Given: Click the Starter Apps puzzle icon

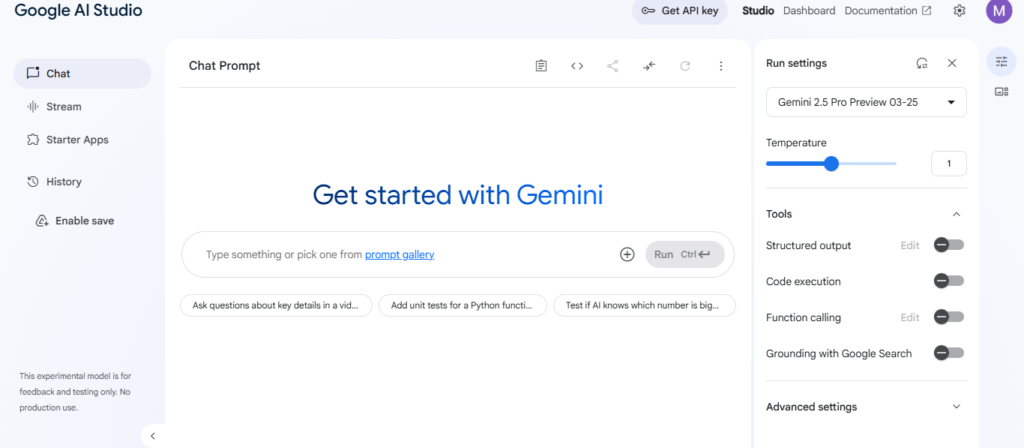Looking at the screenshot, I should 33,140.
